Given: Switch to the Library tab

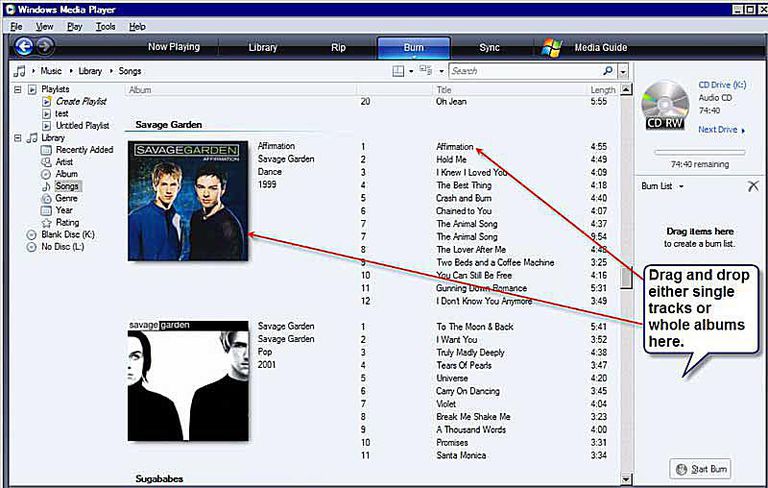Looking at the screenshot, I should [263, 47].
